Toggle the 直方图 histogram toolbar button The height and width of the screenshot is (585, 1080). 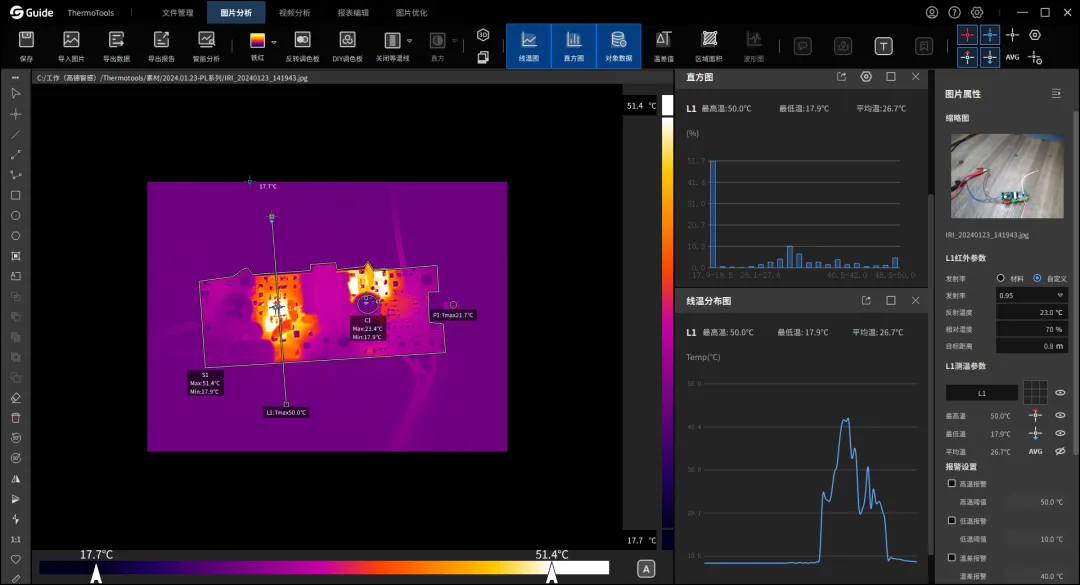(x=574, y=46)
